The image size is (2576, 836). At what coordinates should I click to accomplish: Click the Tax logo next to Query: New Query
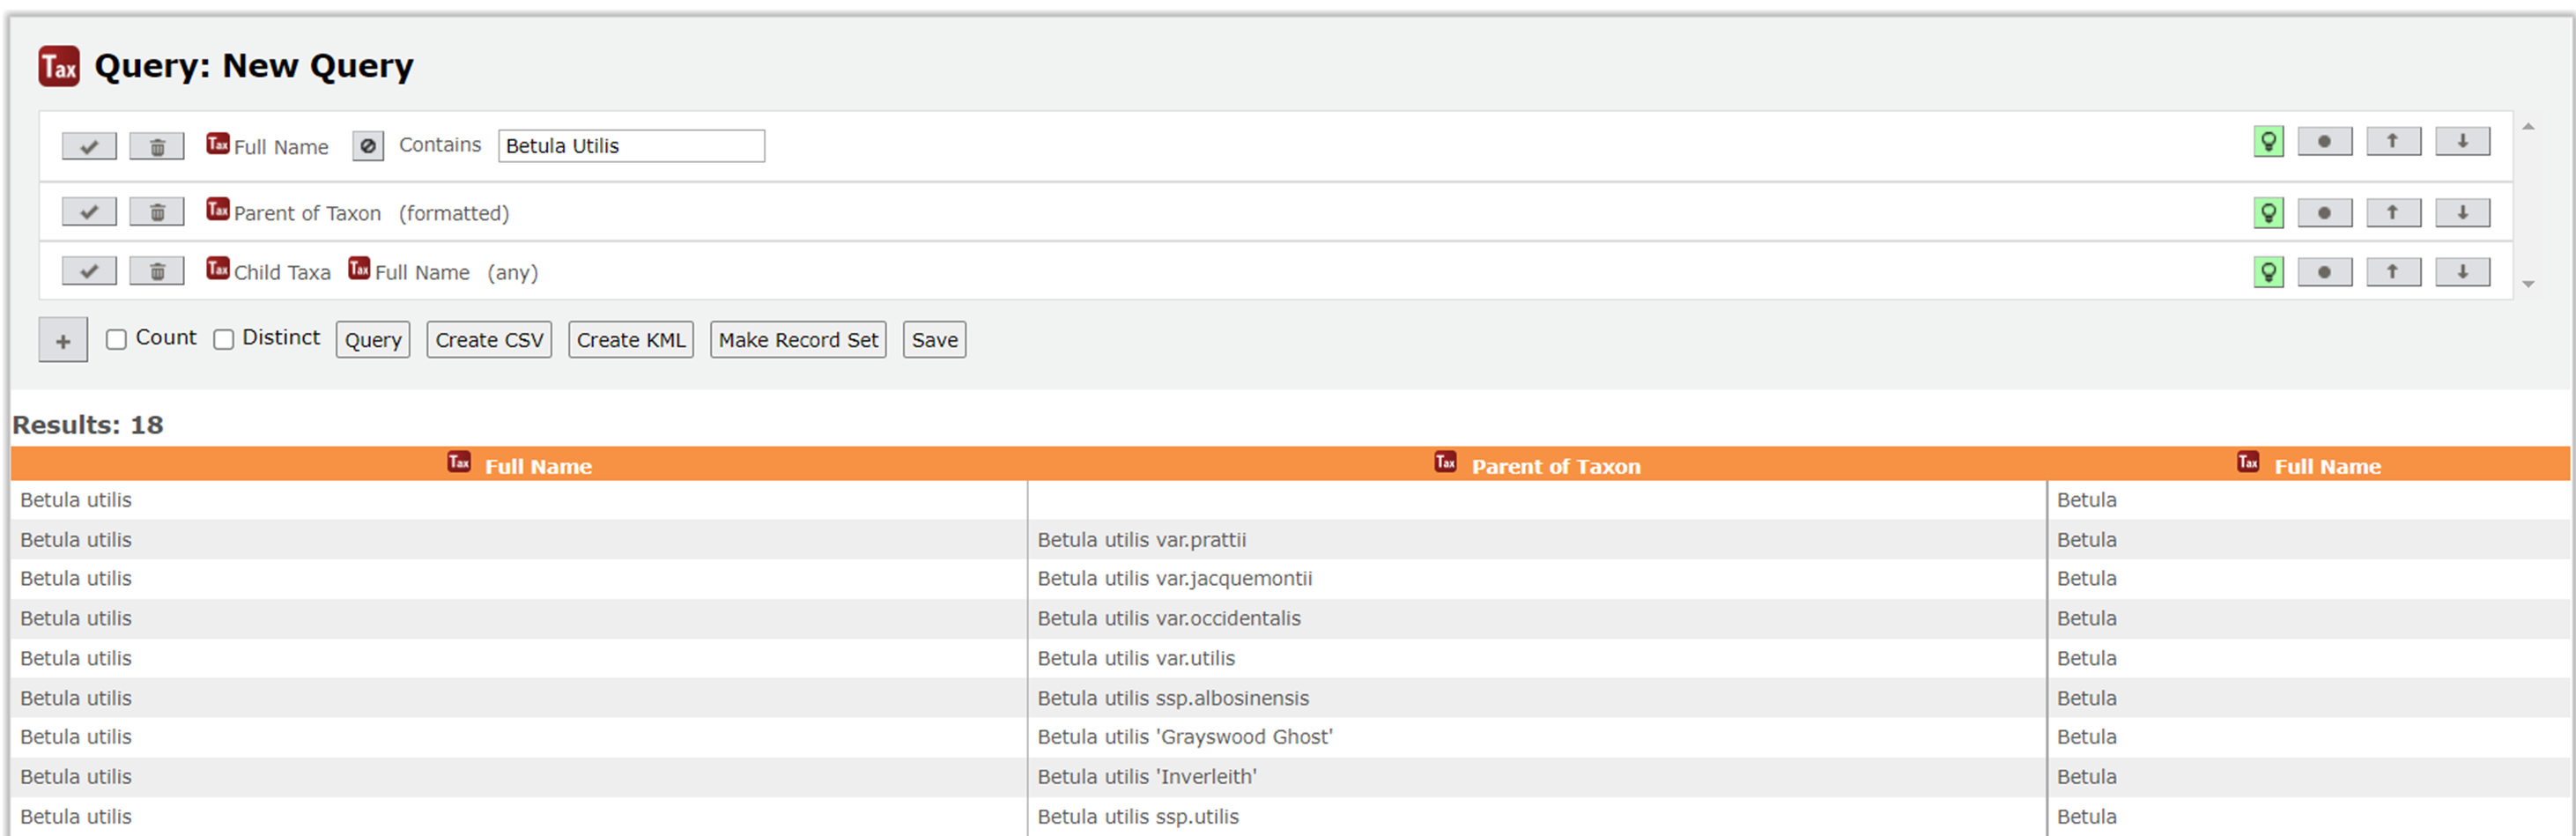coord(58,66)
